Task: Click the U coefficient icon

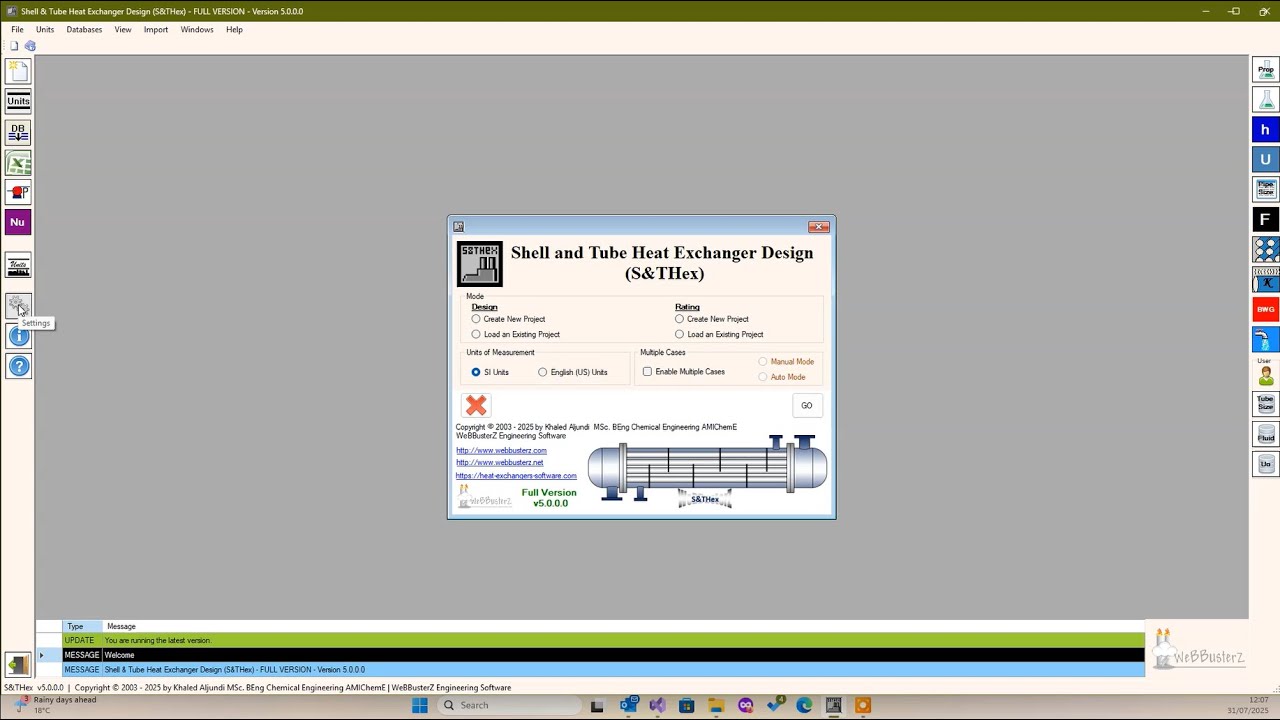Action: (x=1266, y=160)
